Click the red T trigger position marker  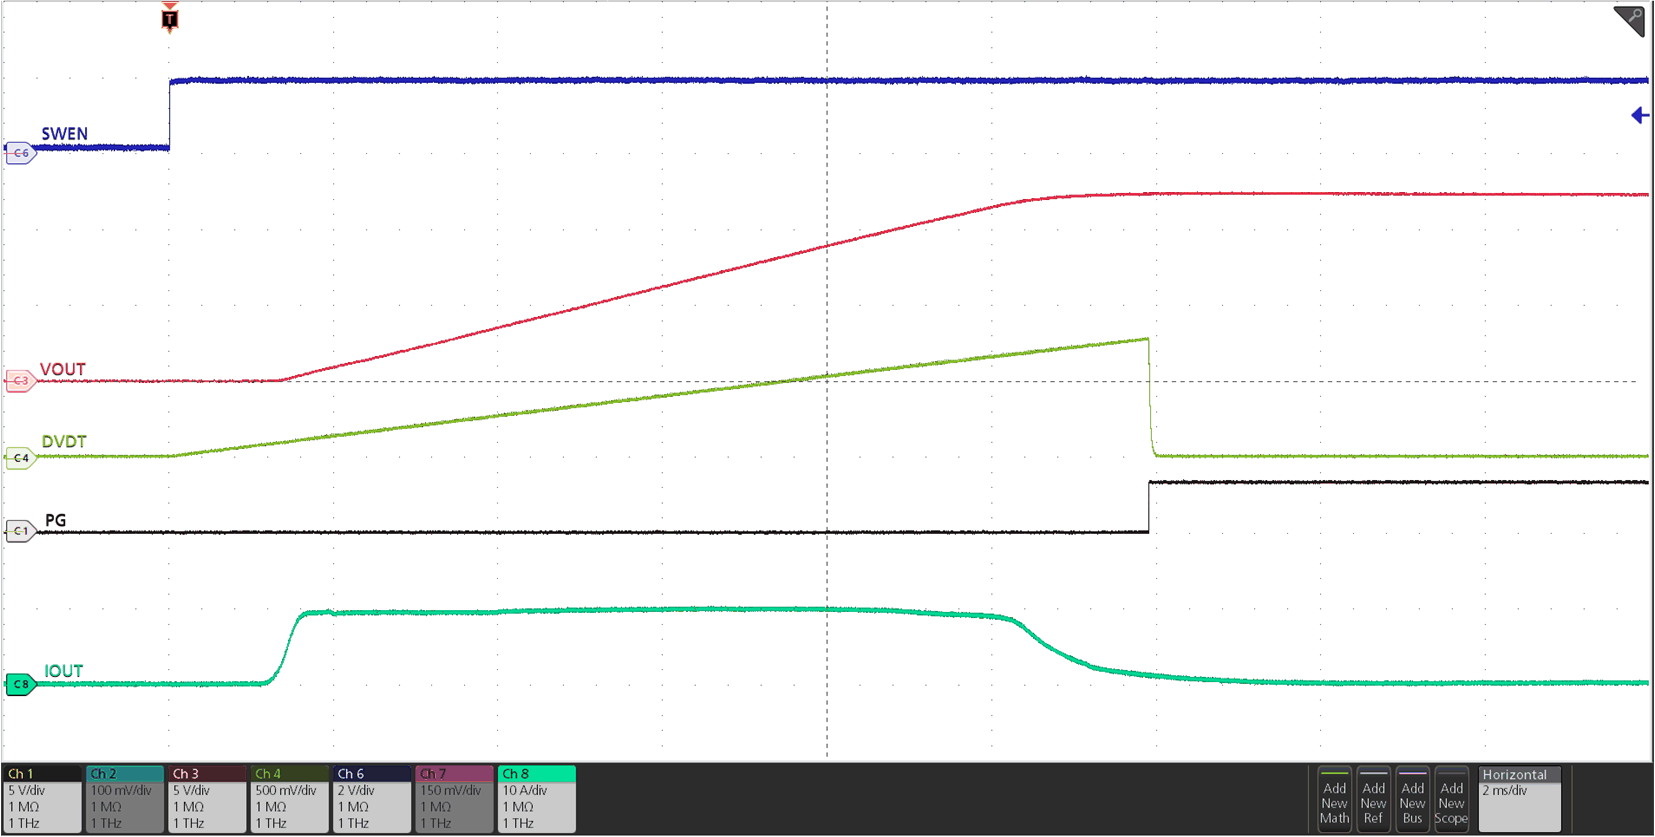(x=170, y=18)
